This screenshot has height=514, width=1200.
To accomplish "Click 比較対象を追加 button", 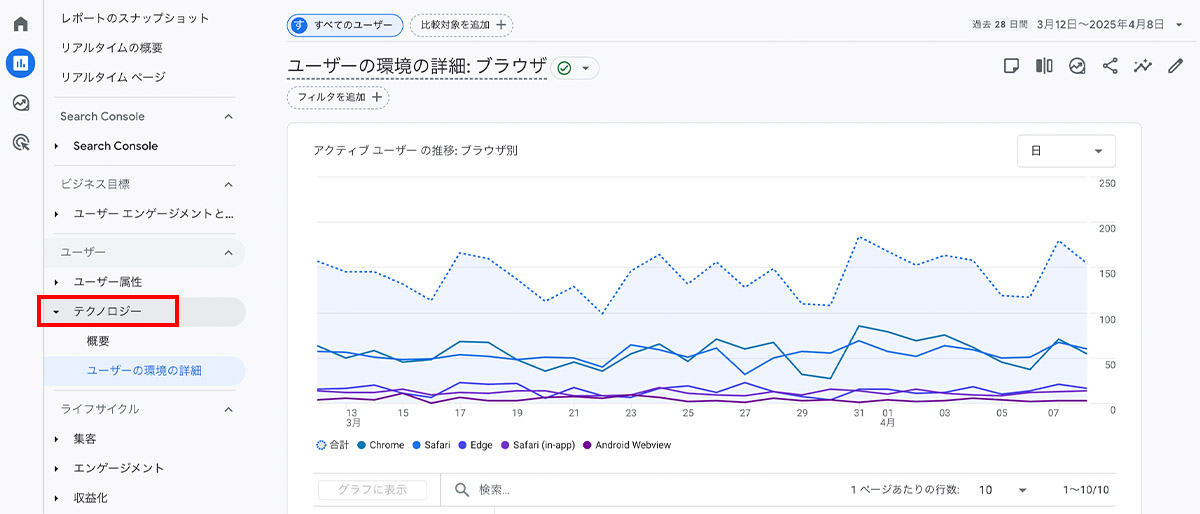I will pyautogui.click(x=461, y=24).
